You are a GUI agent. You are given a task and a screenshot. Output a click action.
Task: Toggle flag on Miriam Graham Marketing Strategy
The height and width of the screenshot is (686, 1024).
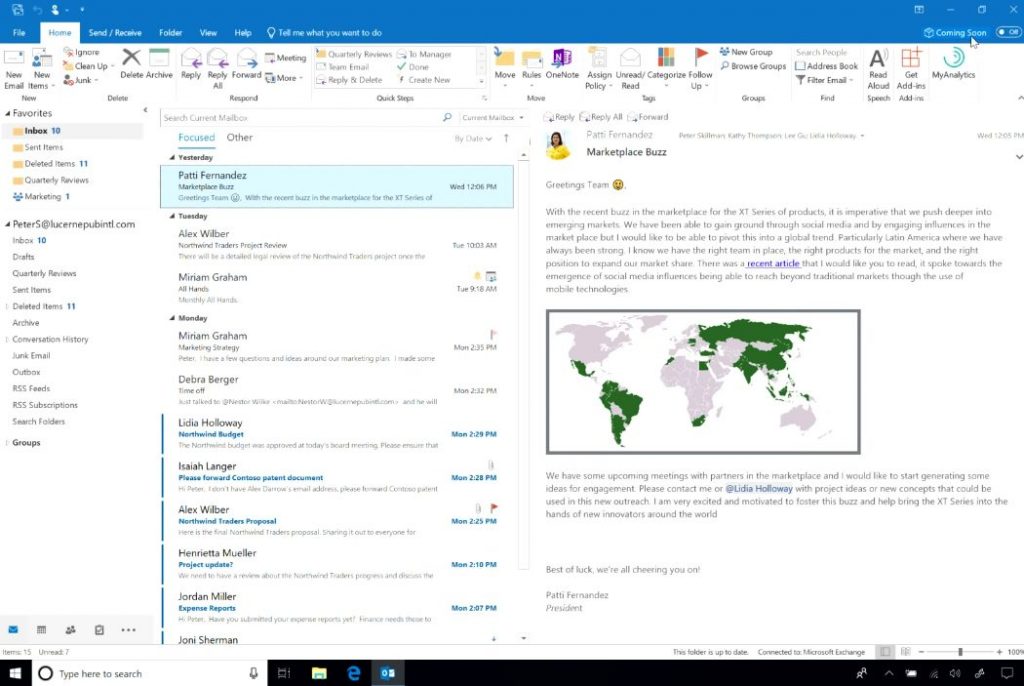point(494,335)
